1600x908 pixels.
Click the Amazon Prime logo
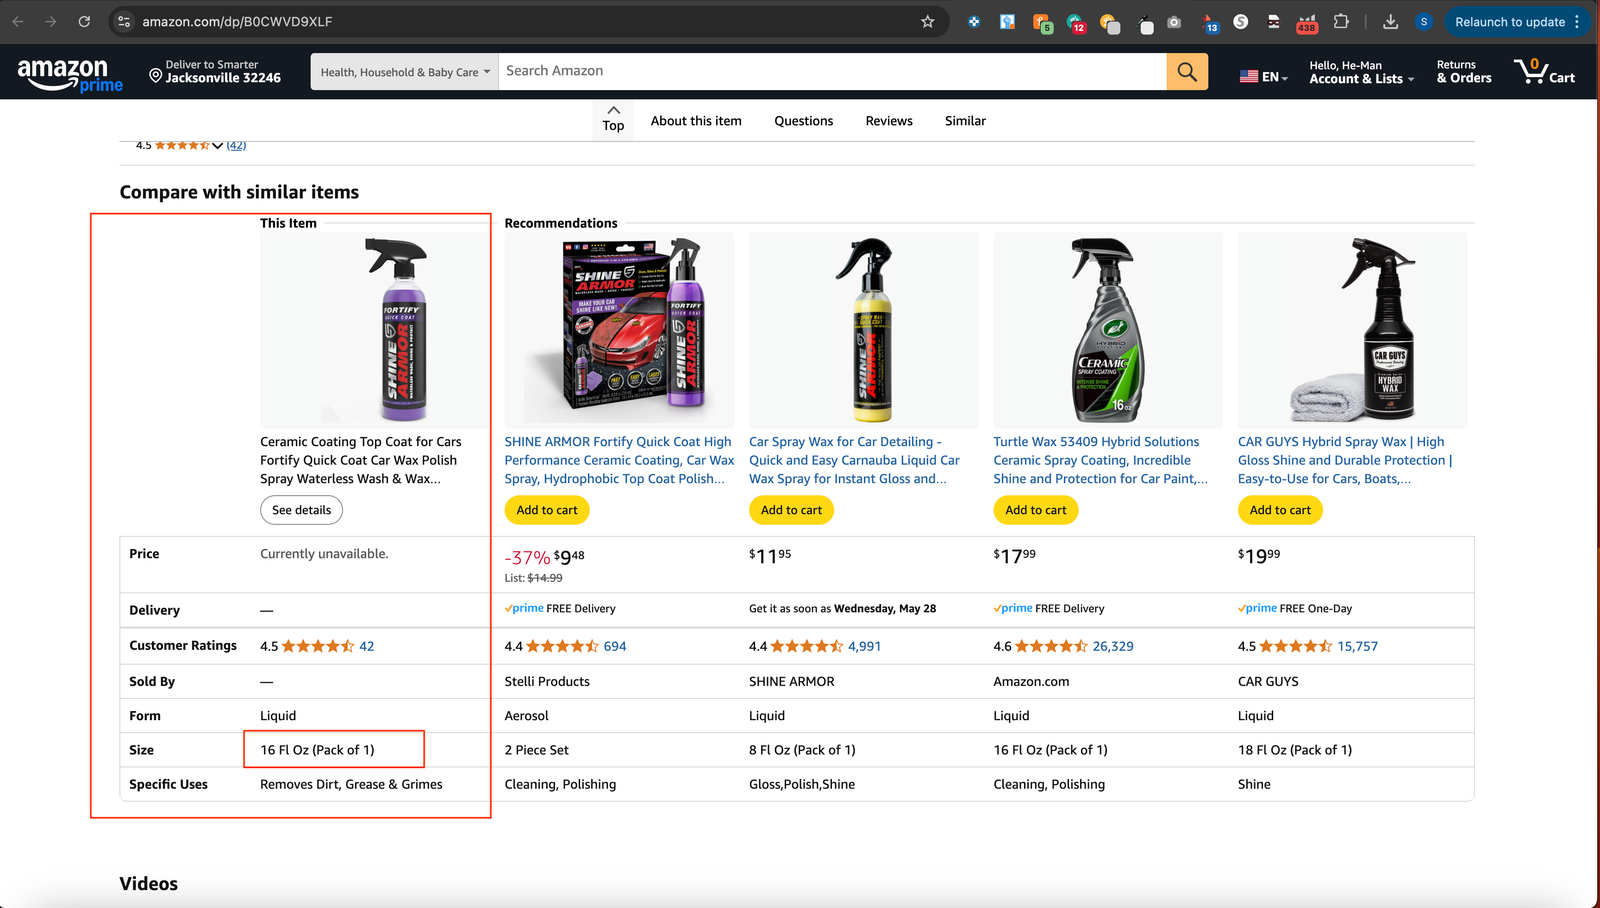70,74
